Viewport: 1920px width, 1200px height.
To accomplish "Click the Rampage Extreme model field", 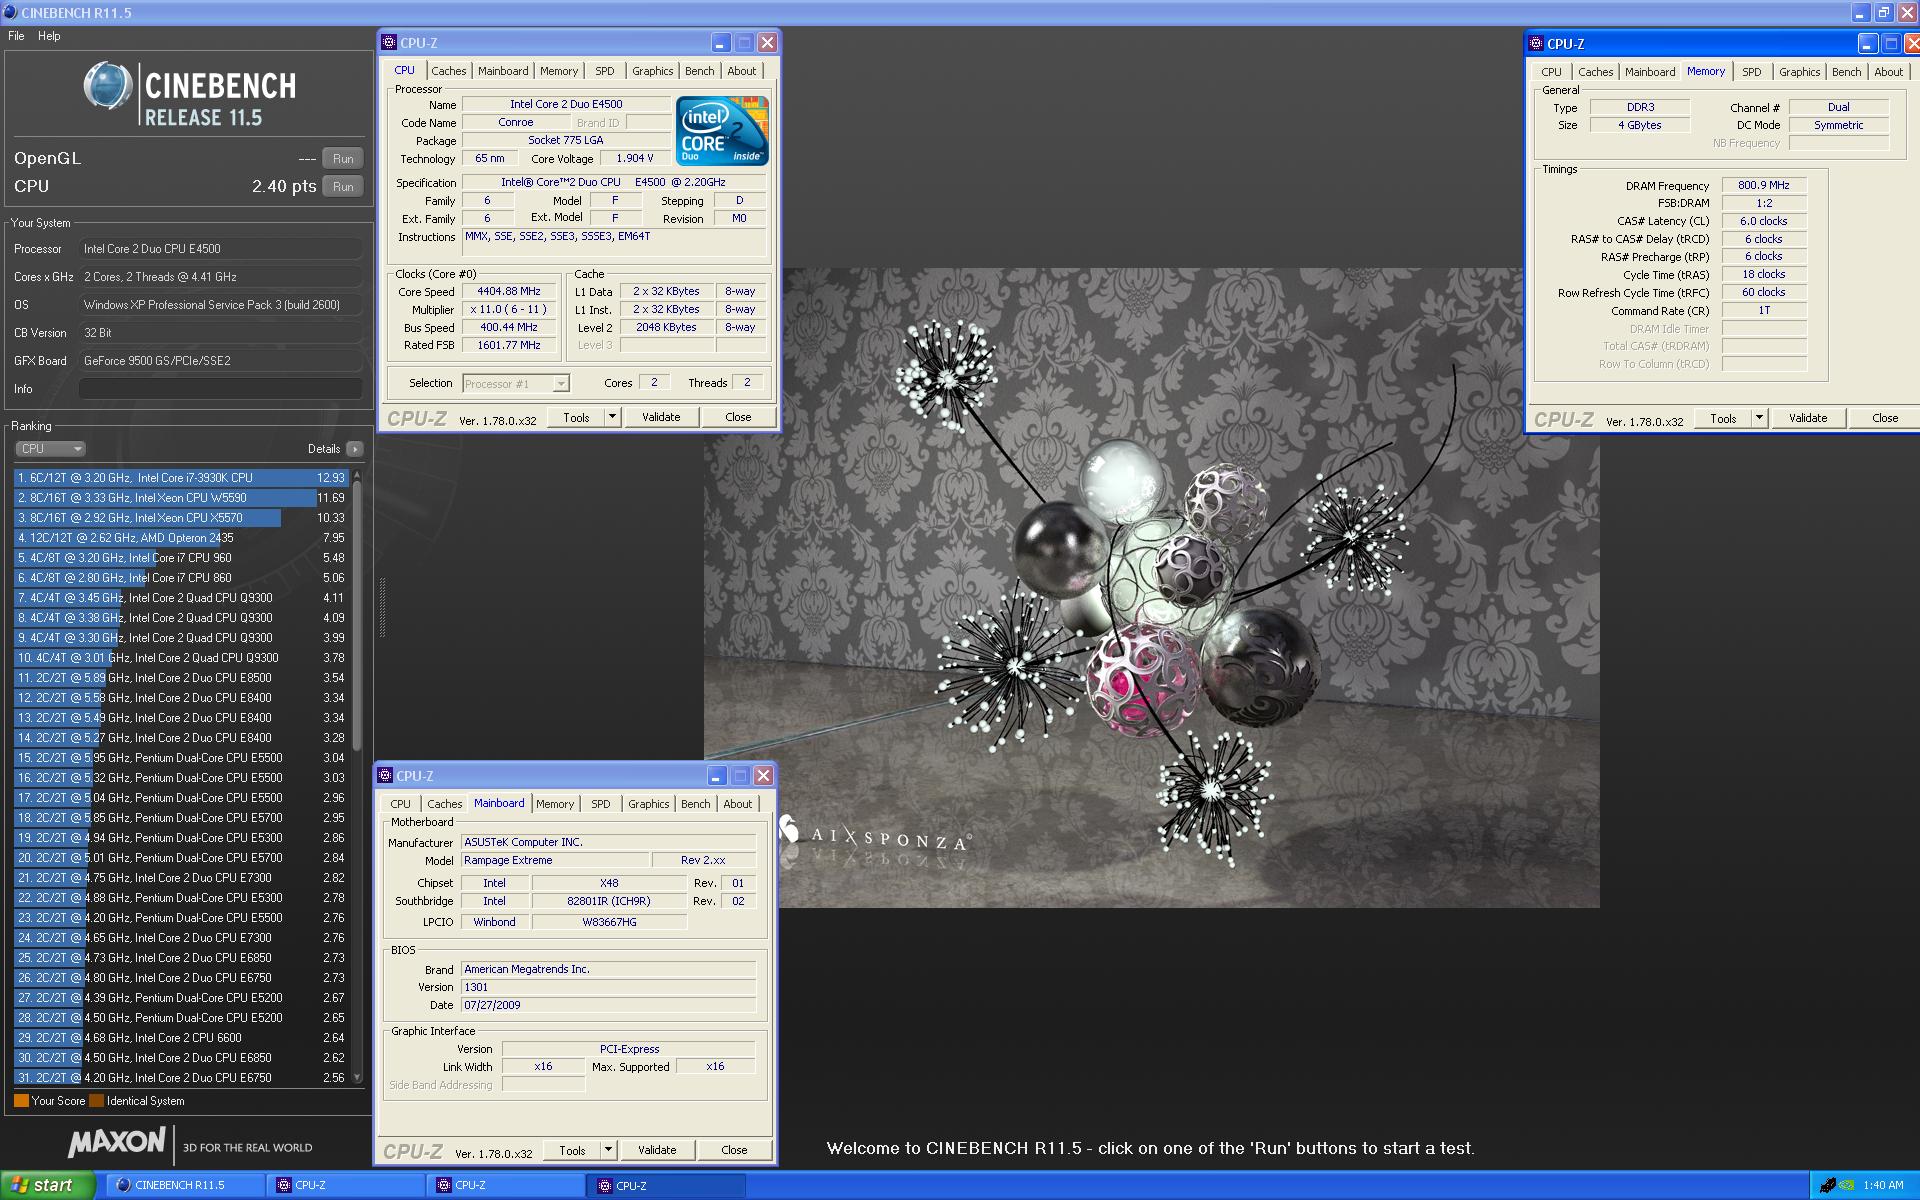I will click(x=554, y=861).
